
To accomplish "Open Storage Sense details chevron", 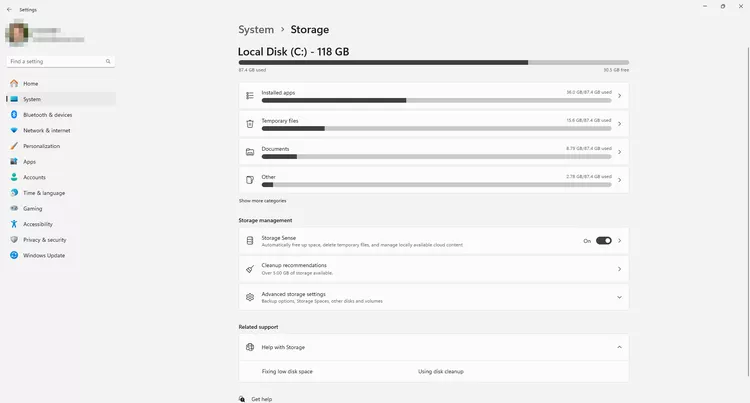I will (x=619, y=241).
